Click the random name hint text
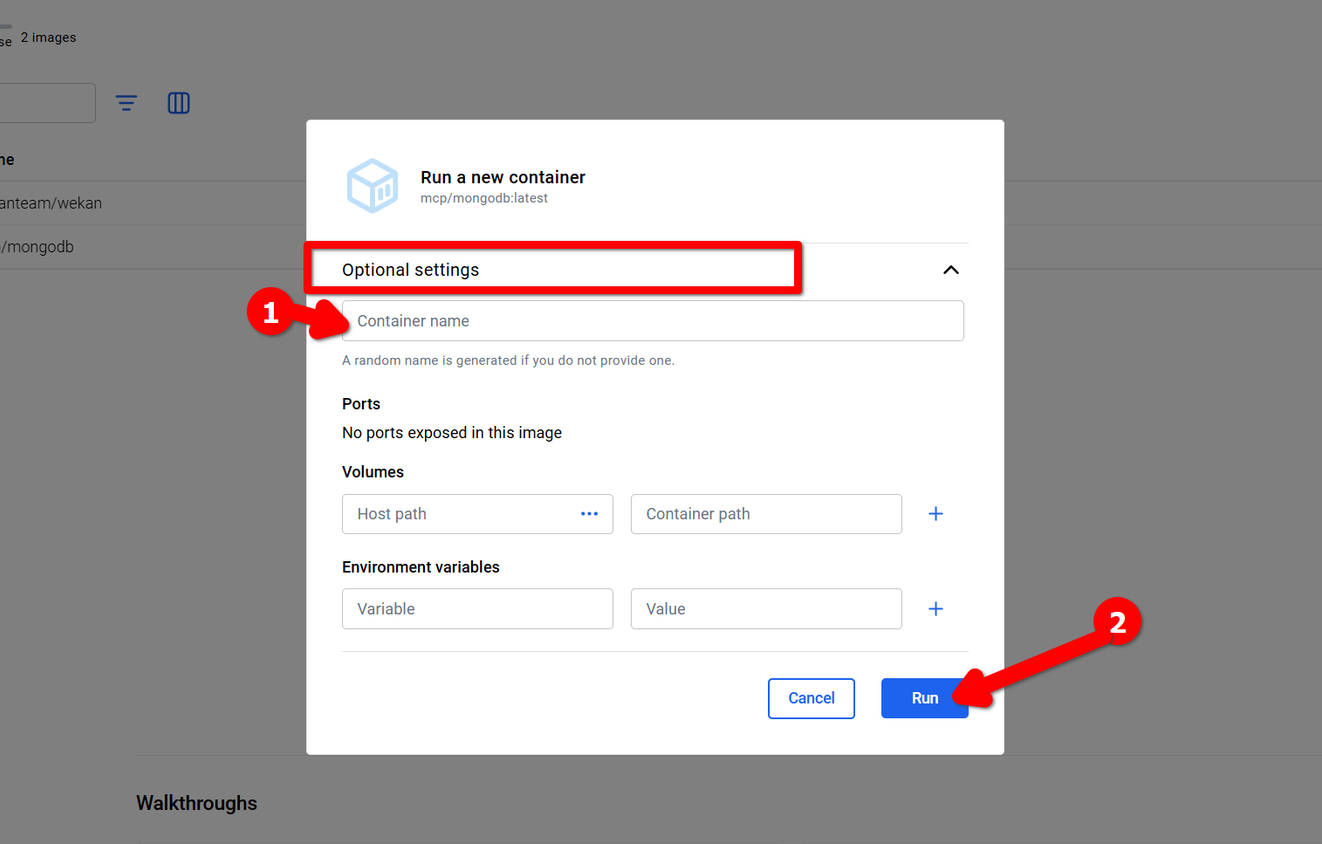The height and width of the screenshot is (844, 1322). point(508,360)
